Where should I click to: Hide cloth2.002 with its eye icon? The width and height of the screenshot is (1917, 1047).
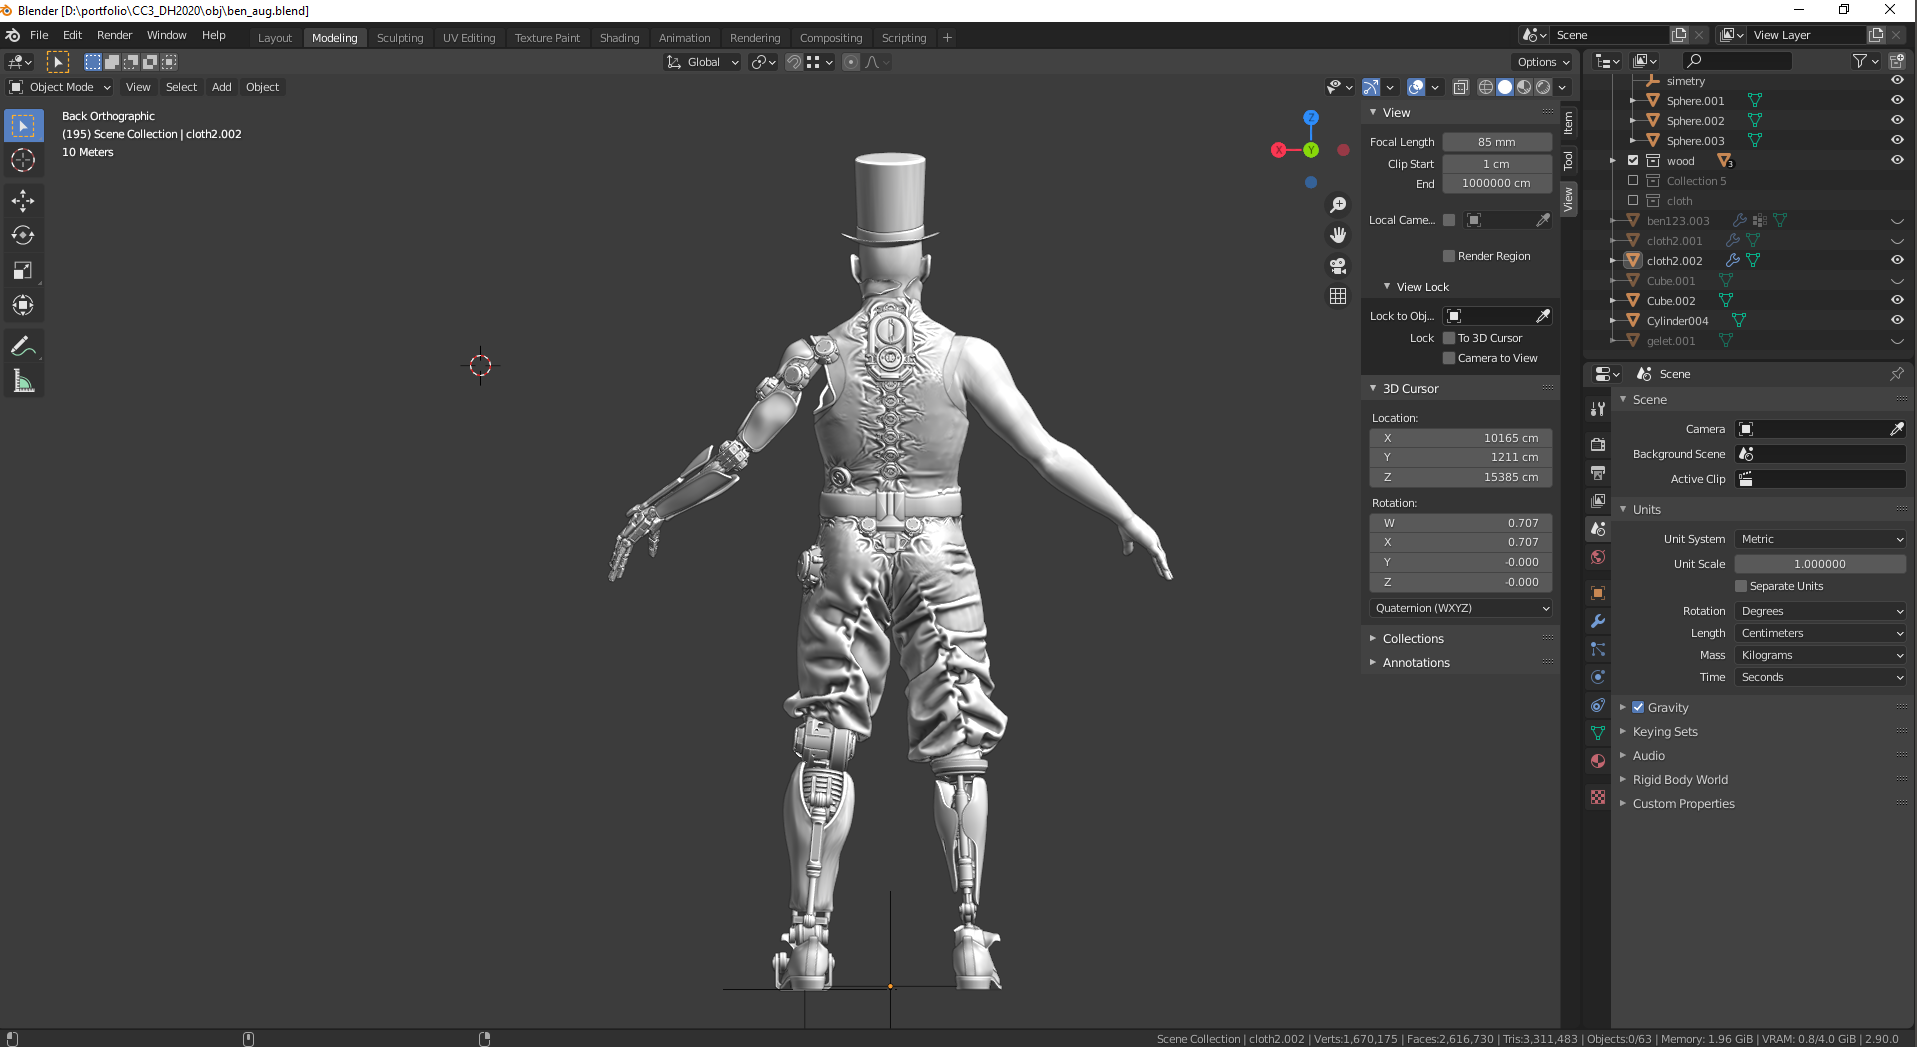1896,260
